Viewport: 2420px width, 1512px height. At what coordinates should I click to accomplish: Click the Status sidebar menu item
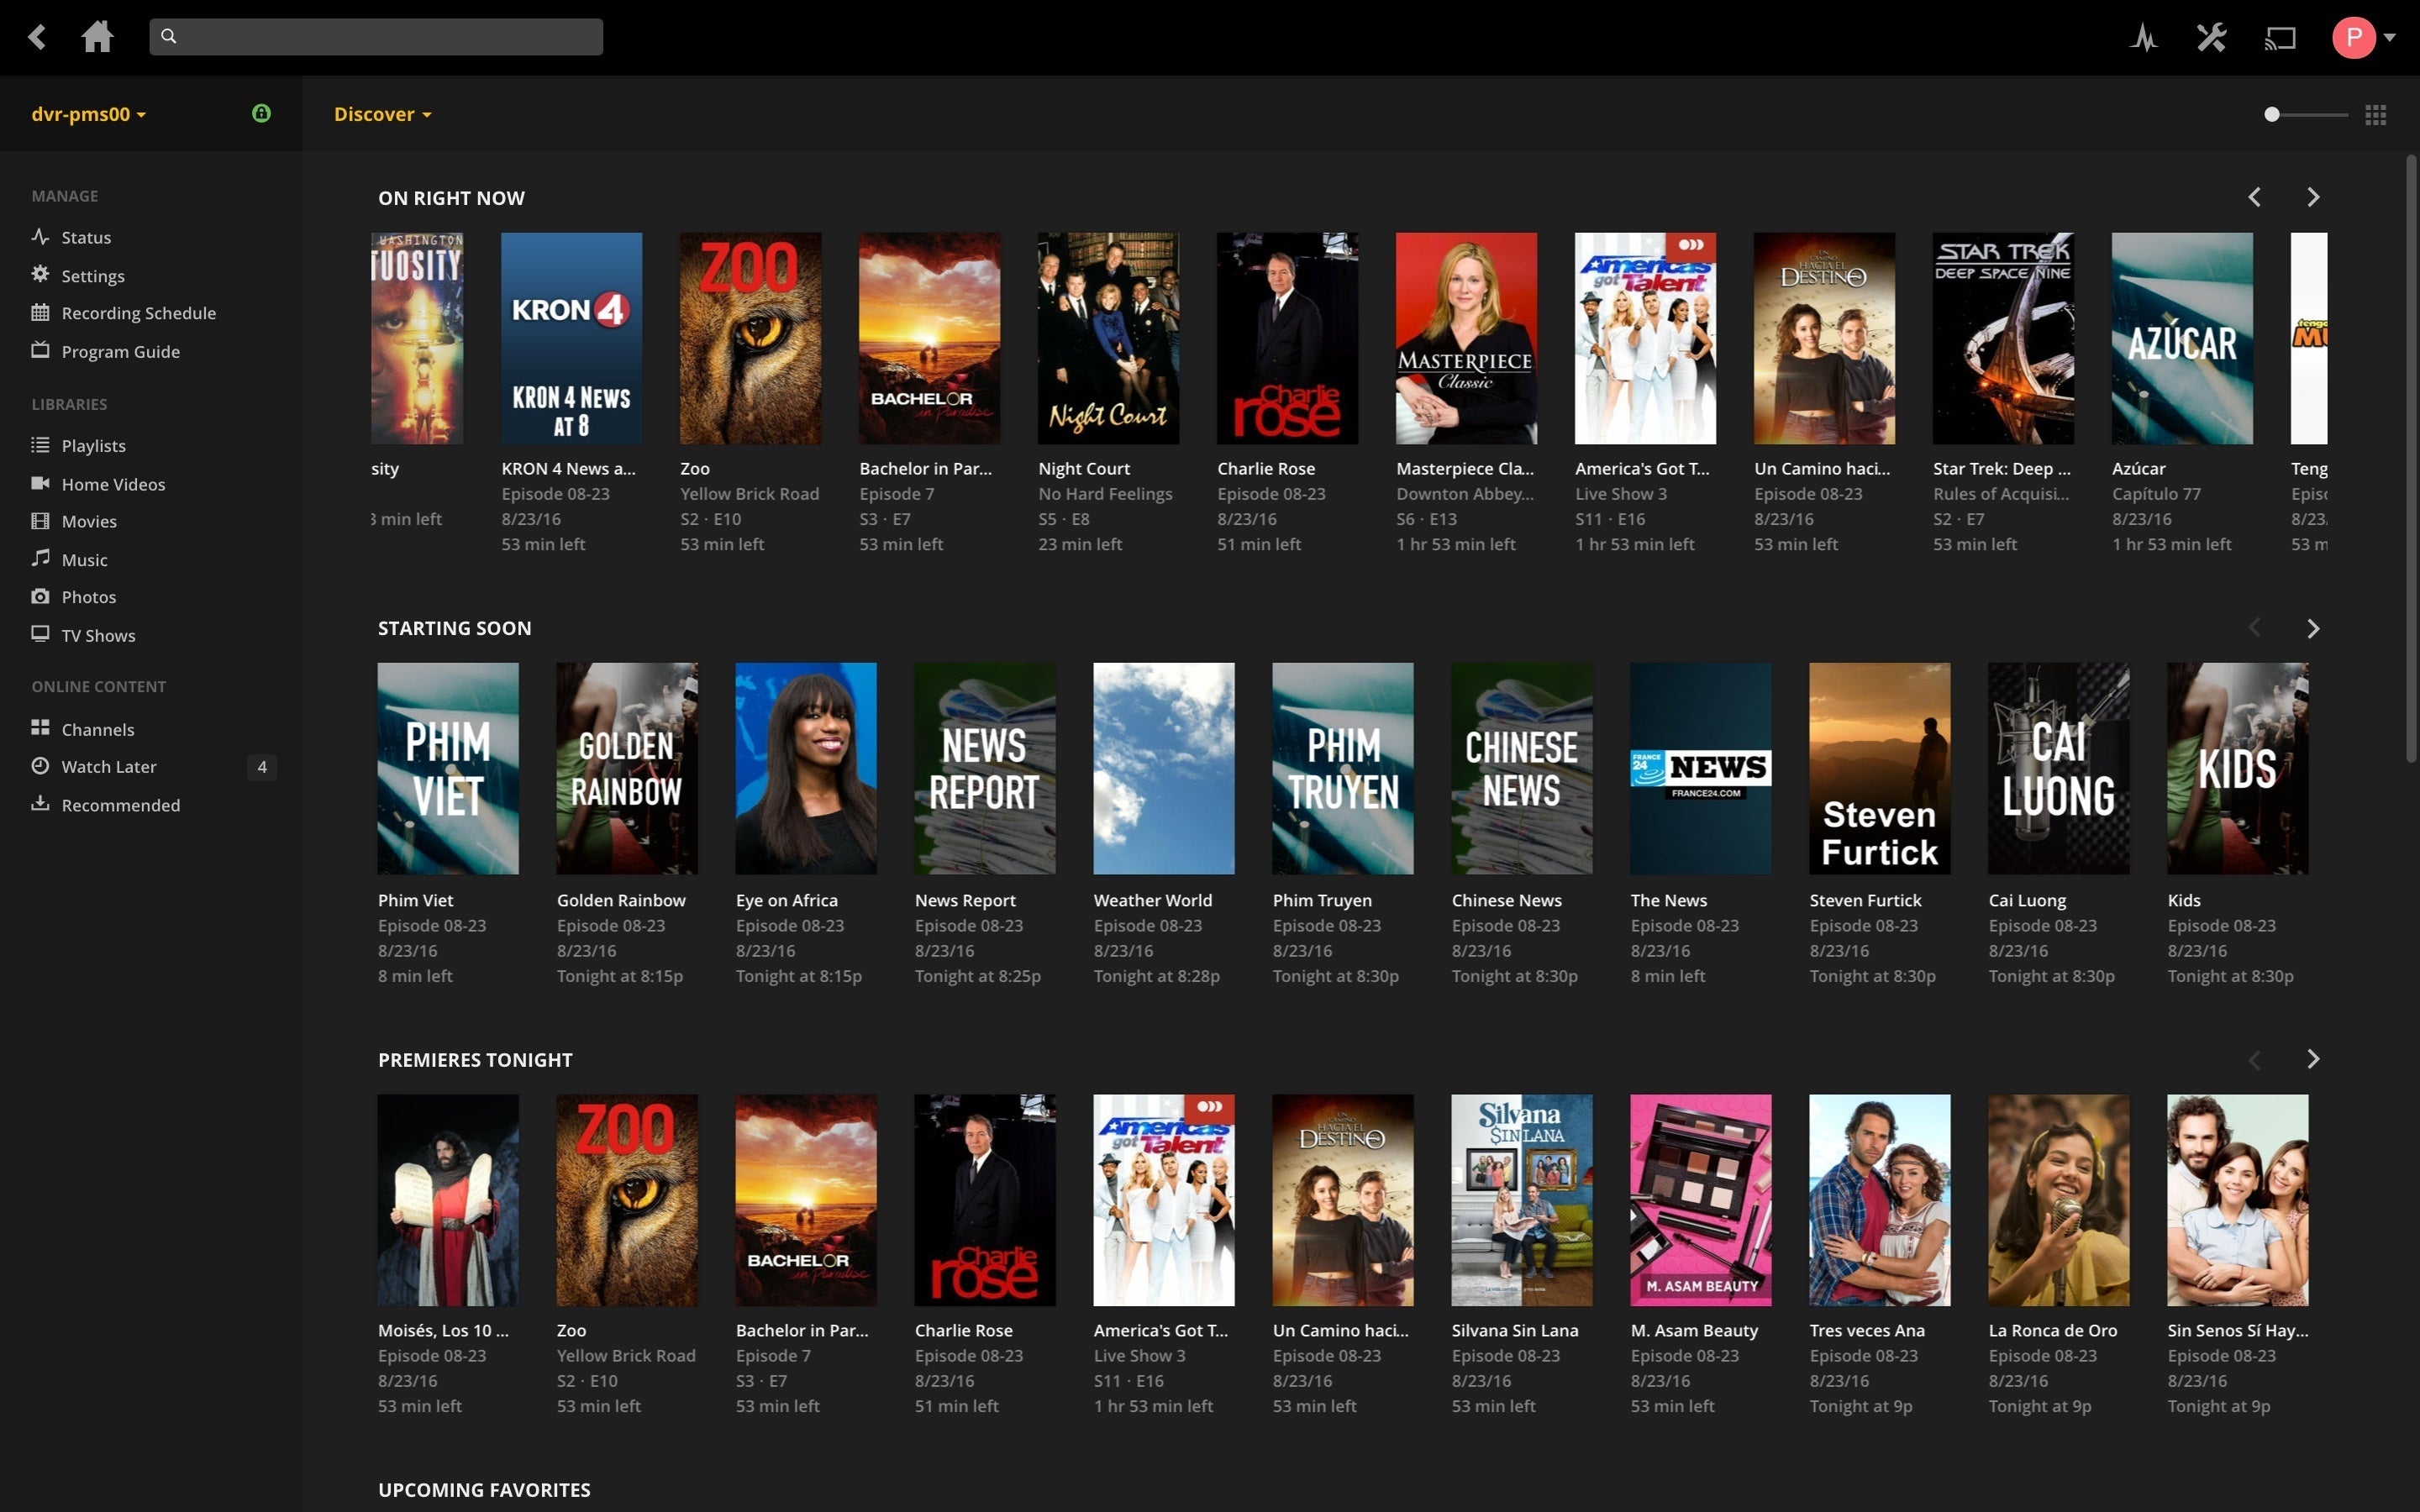(x=84, y=237)
